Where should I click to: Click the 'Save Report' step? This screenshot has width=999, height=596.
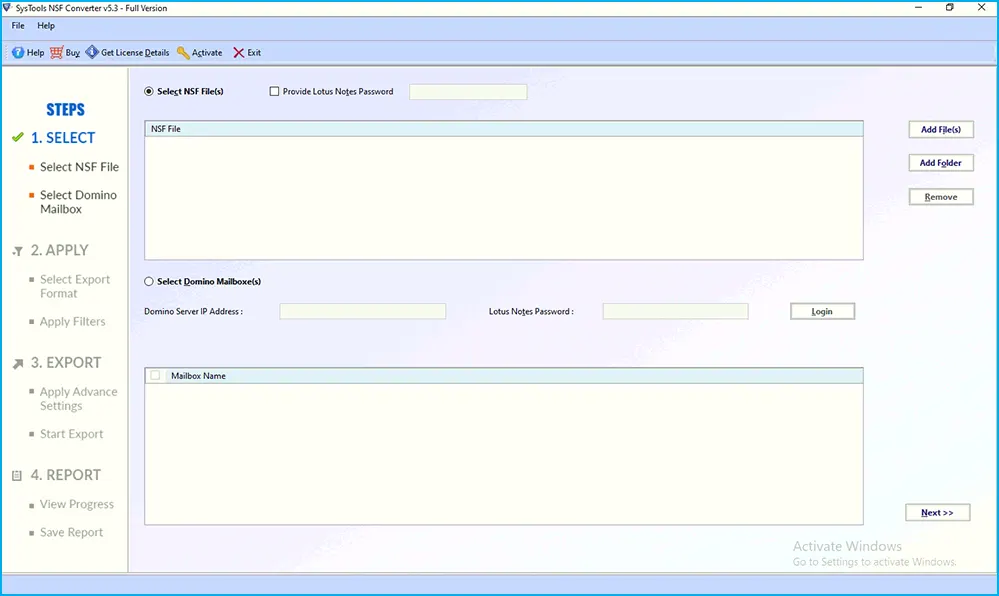[x=71, y=532]
